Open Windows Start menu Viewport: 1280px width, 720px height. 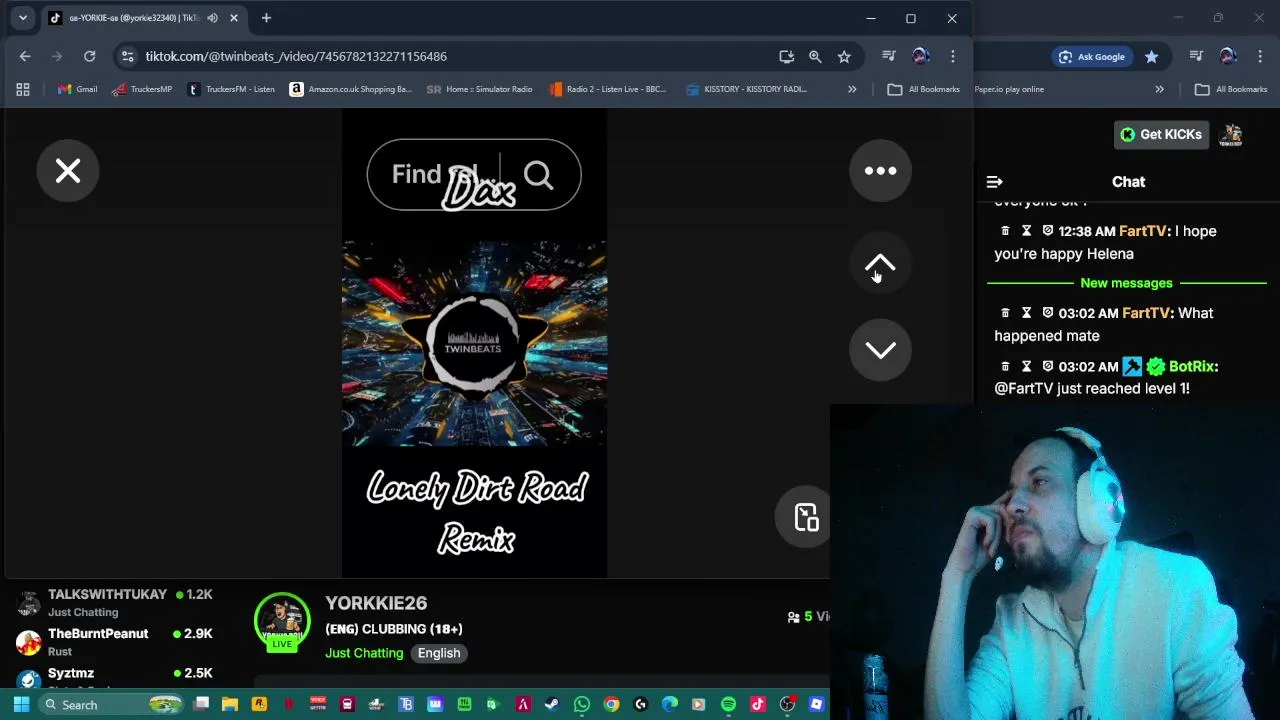click(x=21, y=705)
